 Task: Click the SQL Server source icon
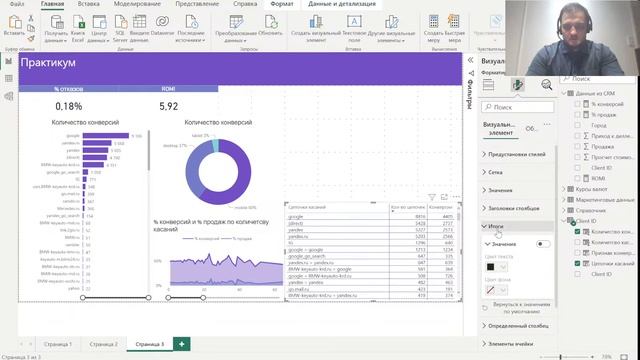pyautogui.click(x=120, y=22)
